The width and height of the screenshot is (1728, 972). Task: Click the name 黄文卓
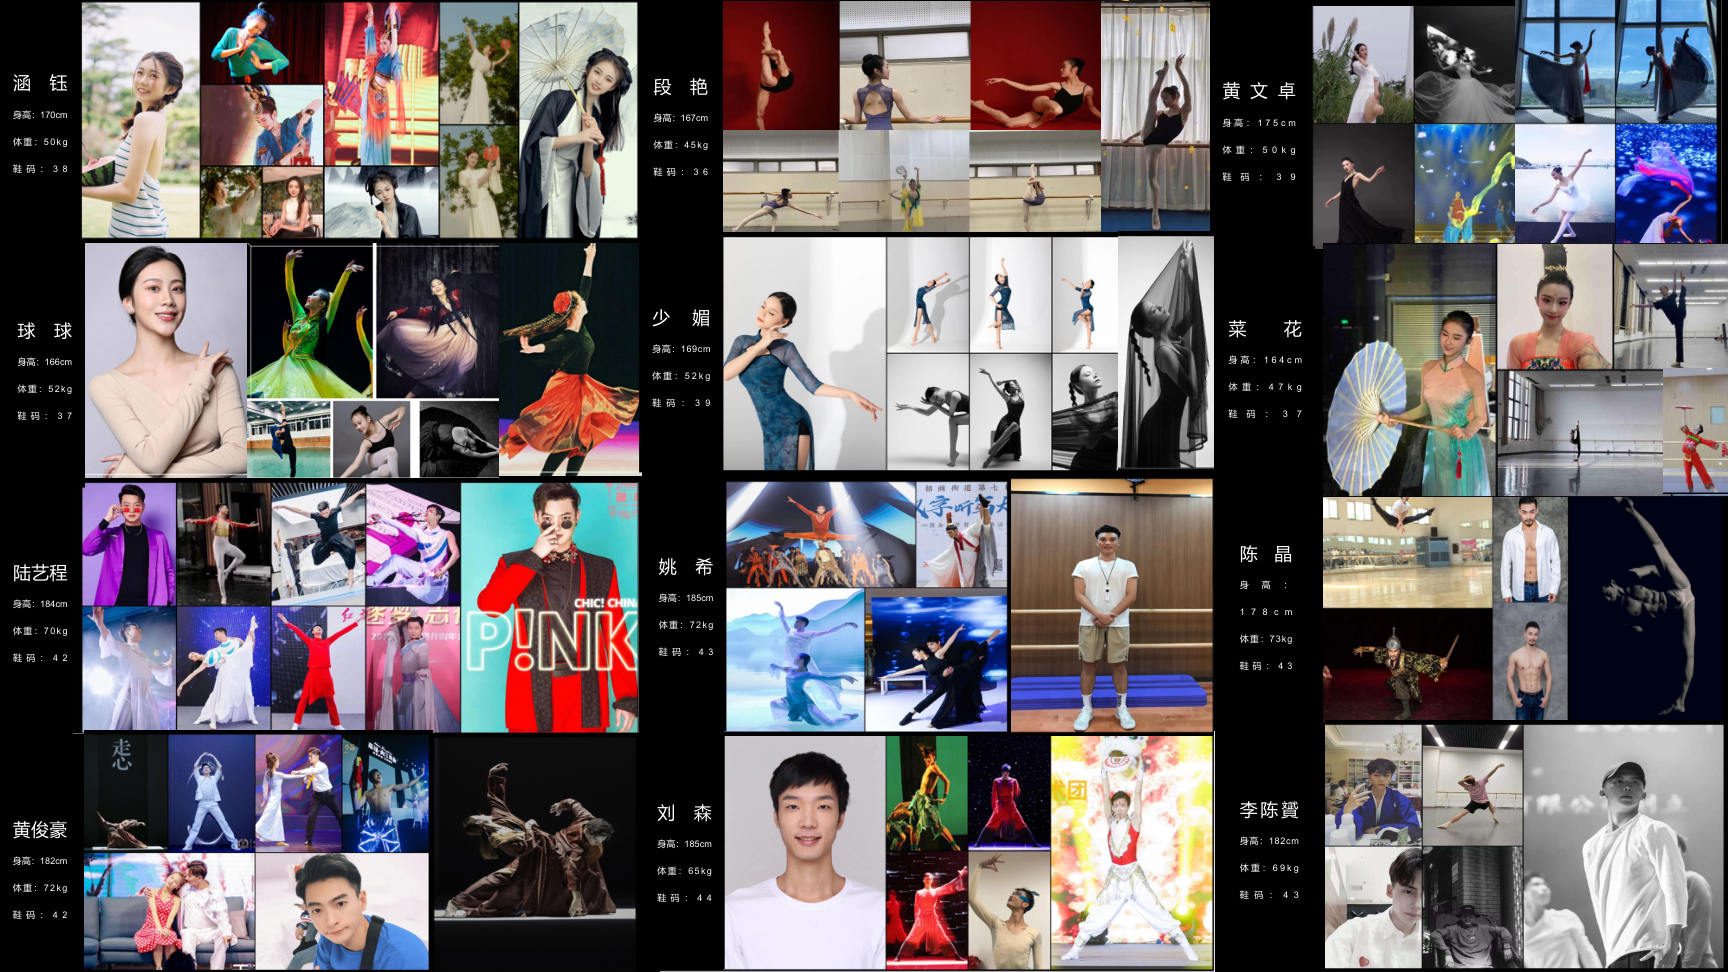tap(1259, 91)
